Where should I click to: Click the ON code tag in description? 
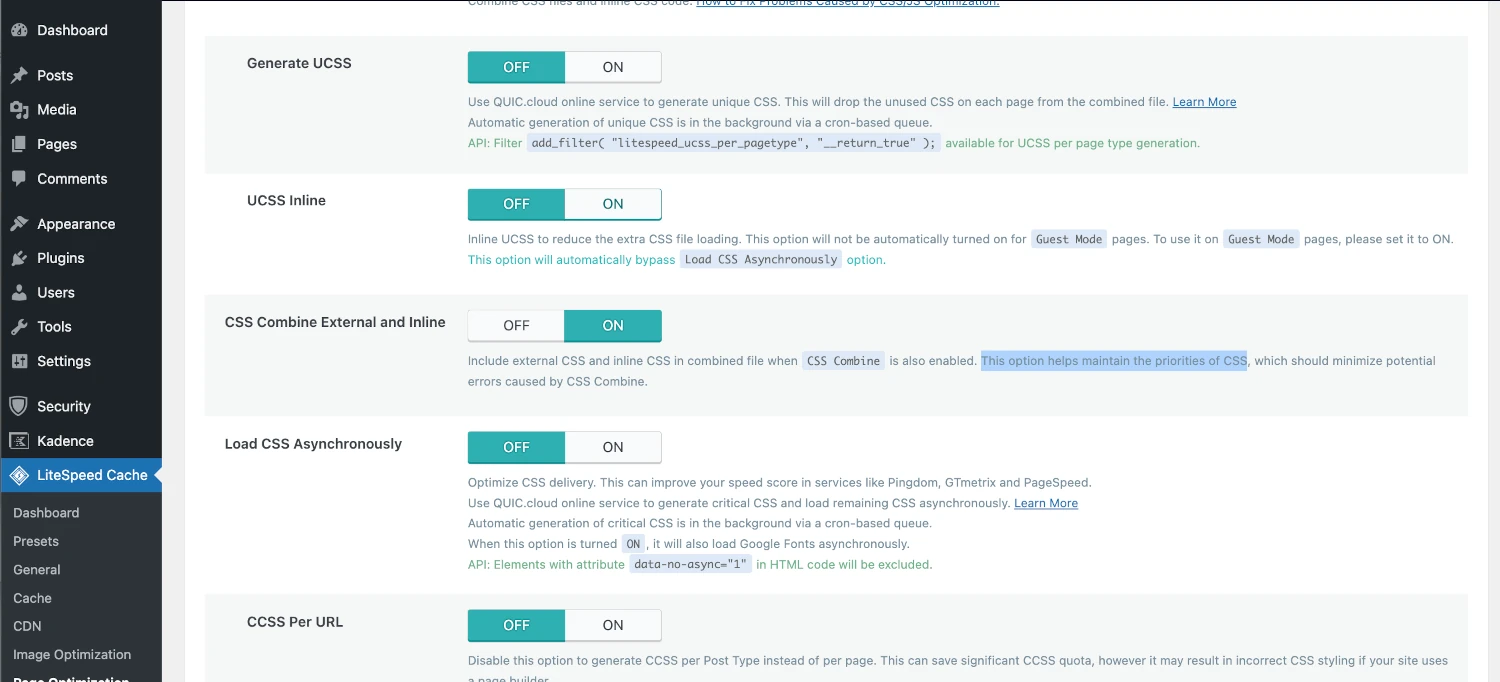pos(633,544)
